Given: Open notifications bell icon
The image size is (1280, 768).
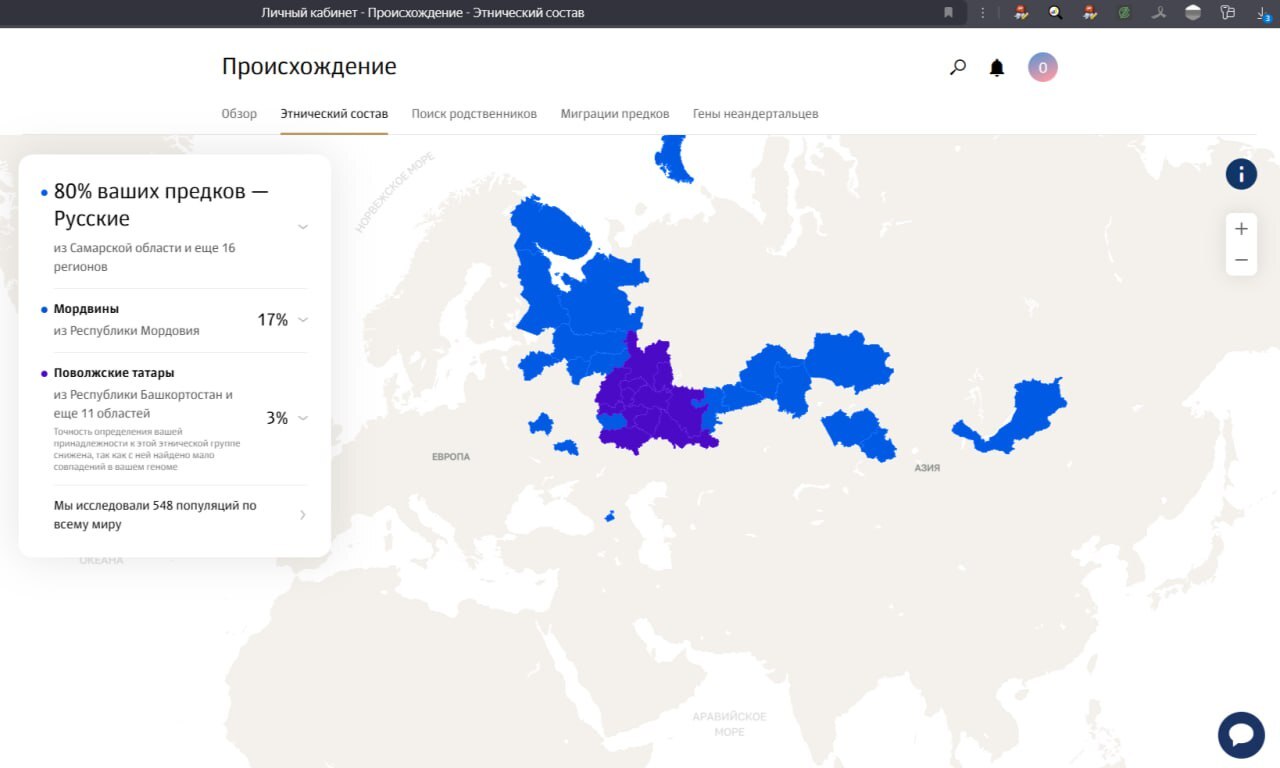Looking at the screenshot, I should (997, 68).
